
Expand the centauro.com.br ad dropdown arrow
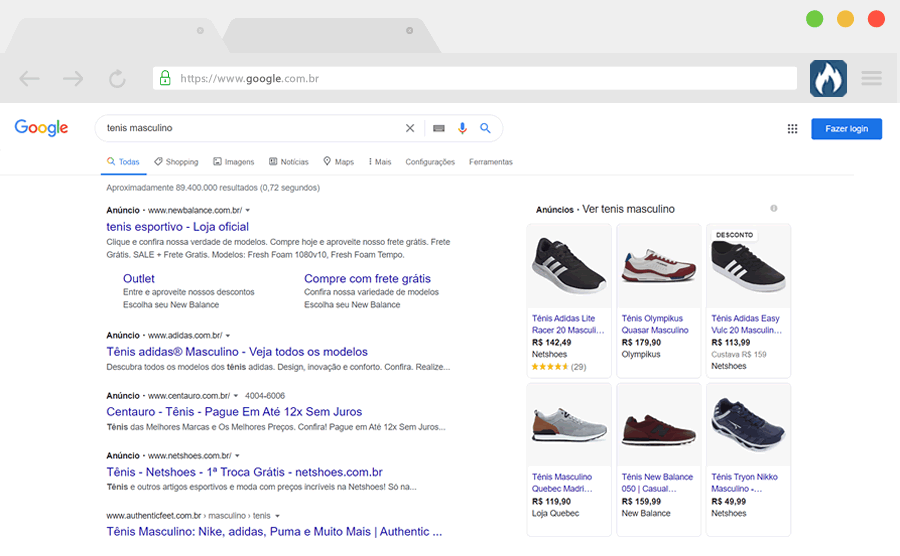click(x=235, y=396)
